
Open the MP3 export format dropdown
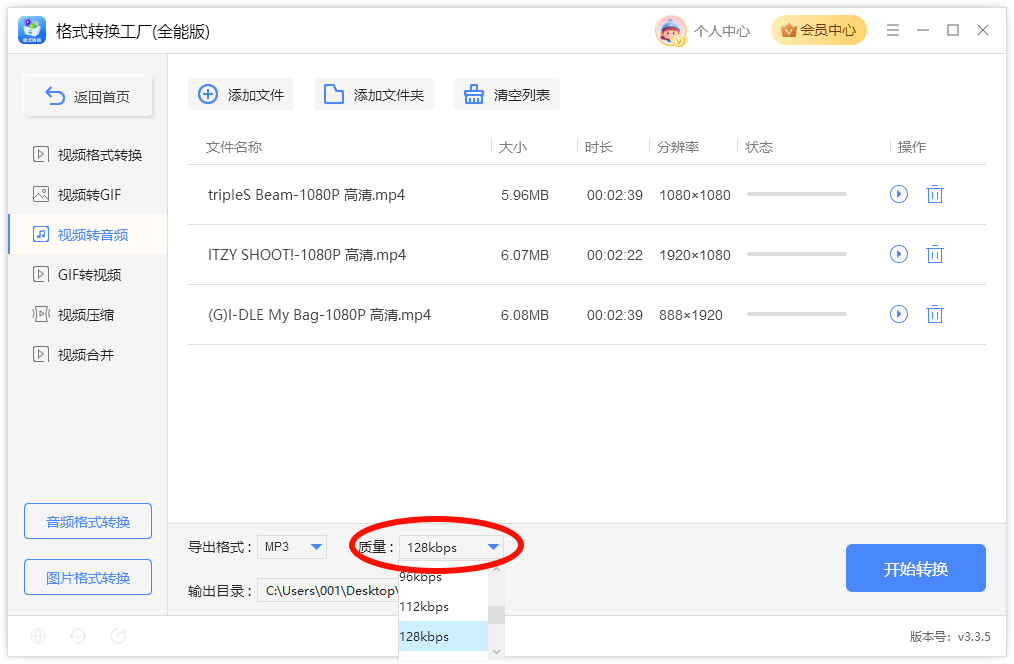coord(292,547)
